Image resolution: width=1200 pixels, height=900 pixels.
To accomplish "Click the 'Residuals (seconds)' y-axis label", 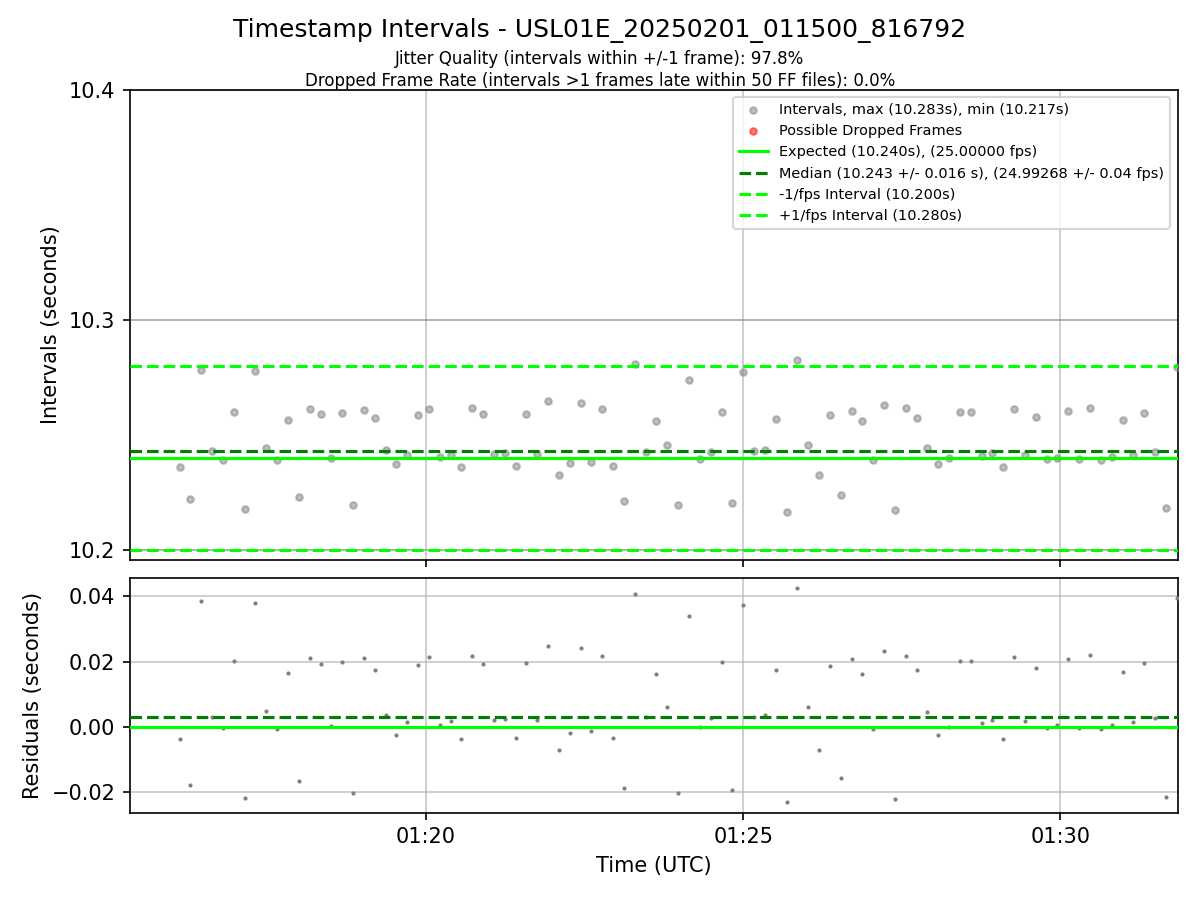I will pos(32,696).
